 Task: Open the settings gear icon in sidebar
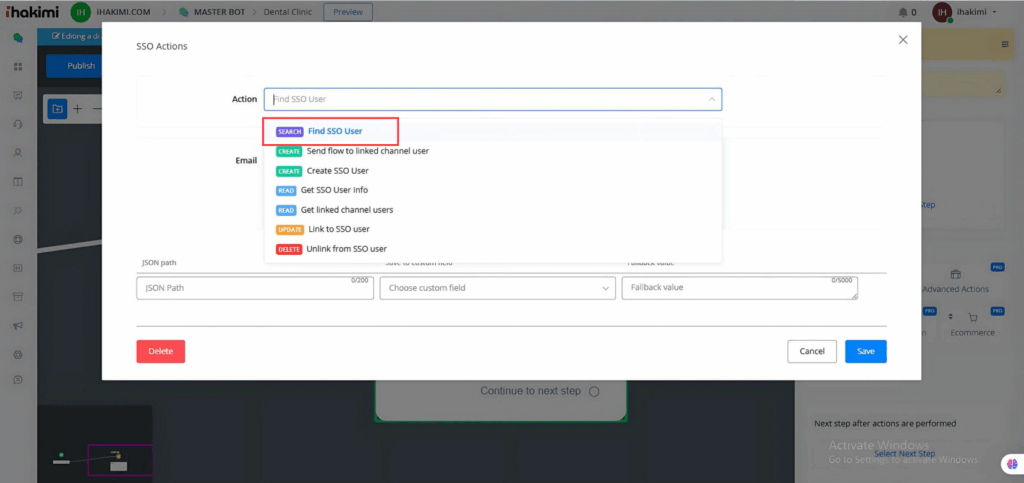coord(18,355)
